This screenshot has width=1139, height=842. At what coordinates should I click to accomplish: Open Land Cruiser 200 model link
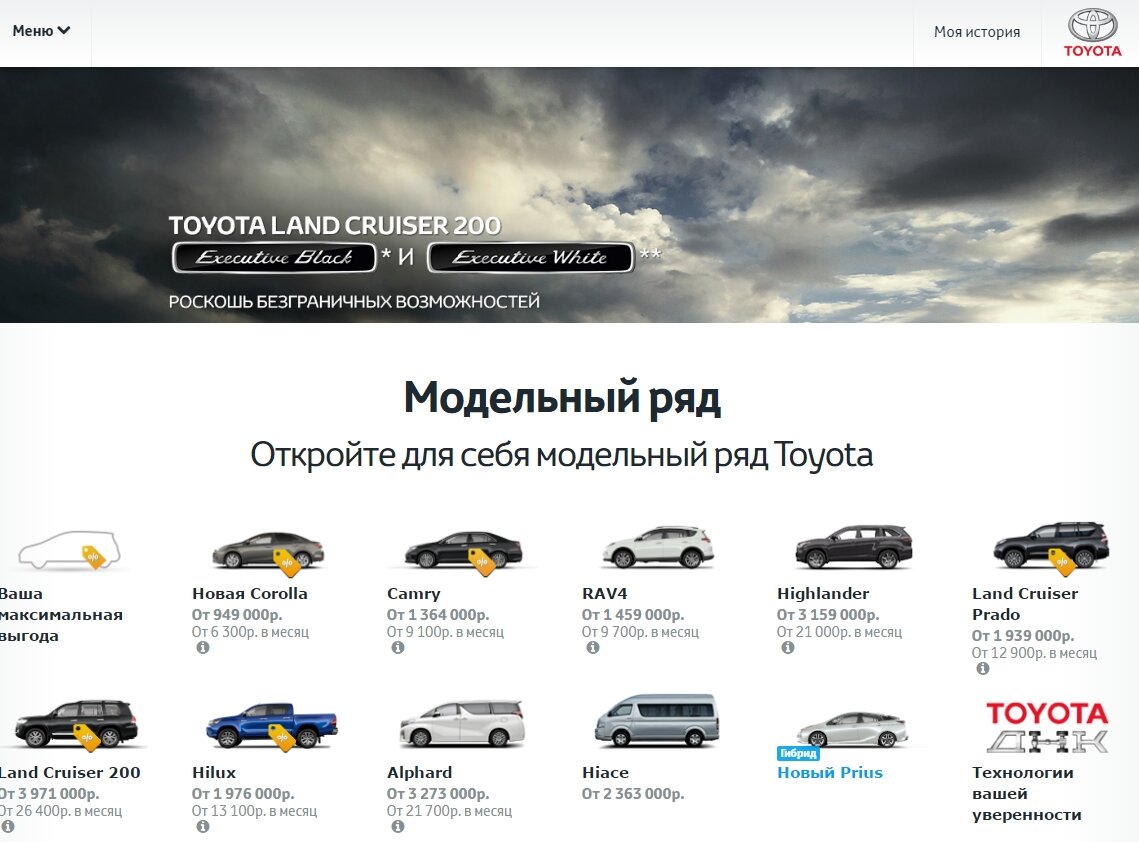coord(70,772)
